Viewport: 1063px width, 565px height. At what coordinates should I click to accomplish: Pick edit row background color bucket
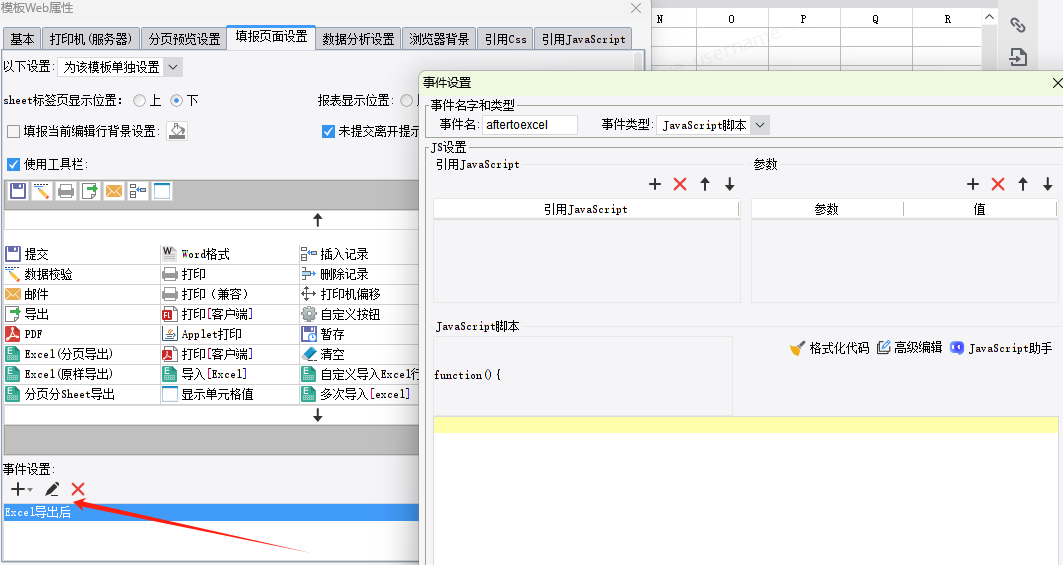pos(177,131)
